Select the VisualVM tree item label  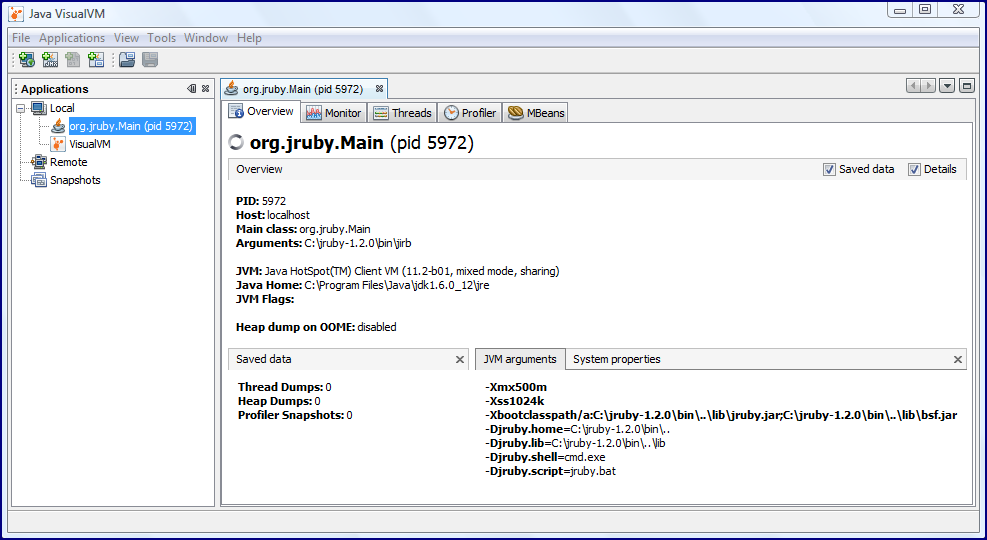[x=90, y=144]
